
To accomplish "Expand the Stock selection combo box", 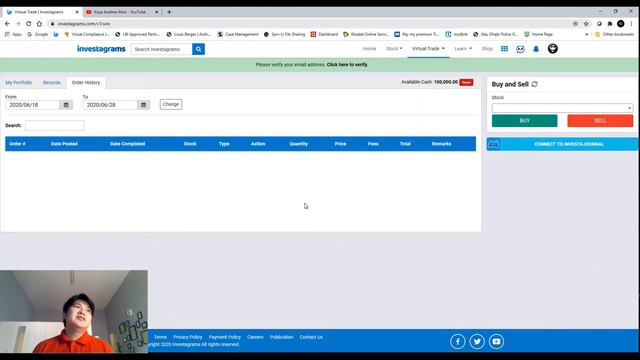I will [x=562, y=108].
